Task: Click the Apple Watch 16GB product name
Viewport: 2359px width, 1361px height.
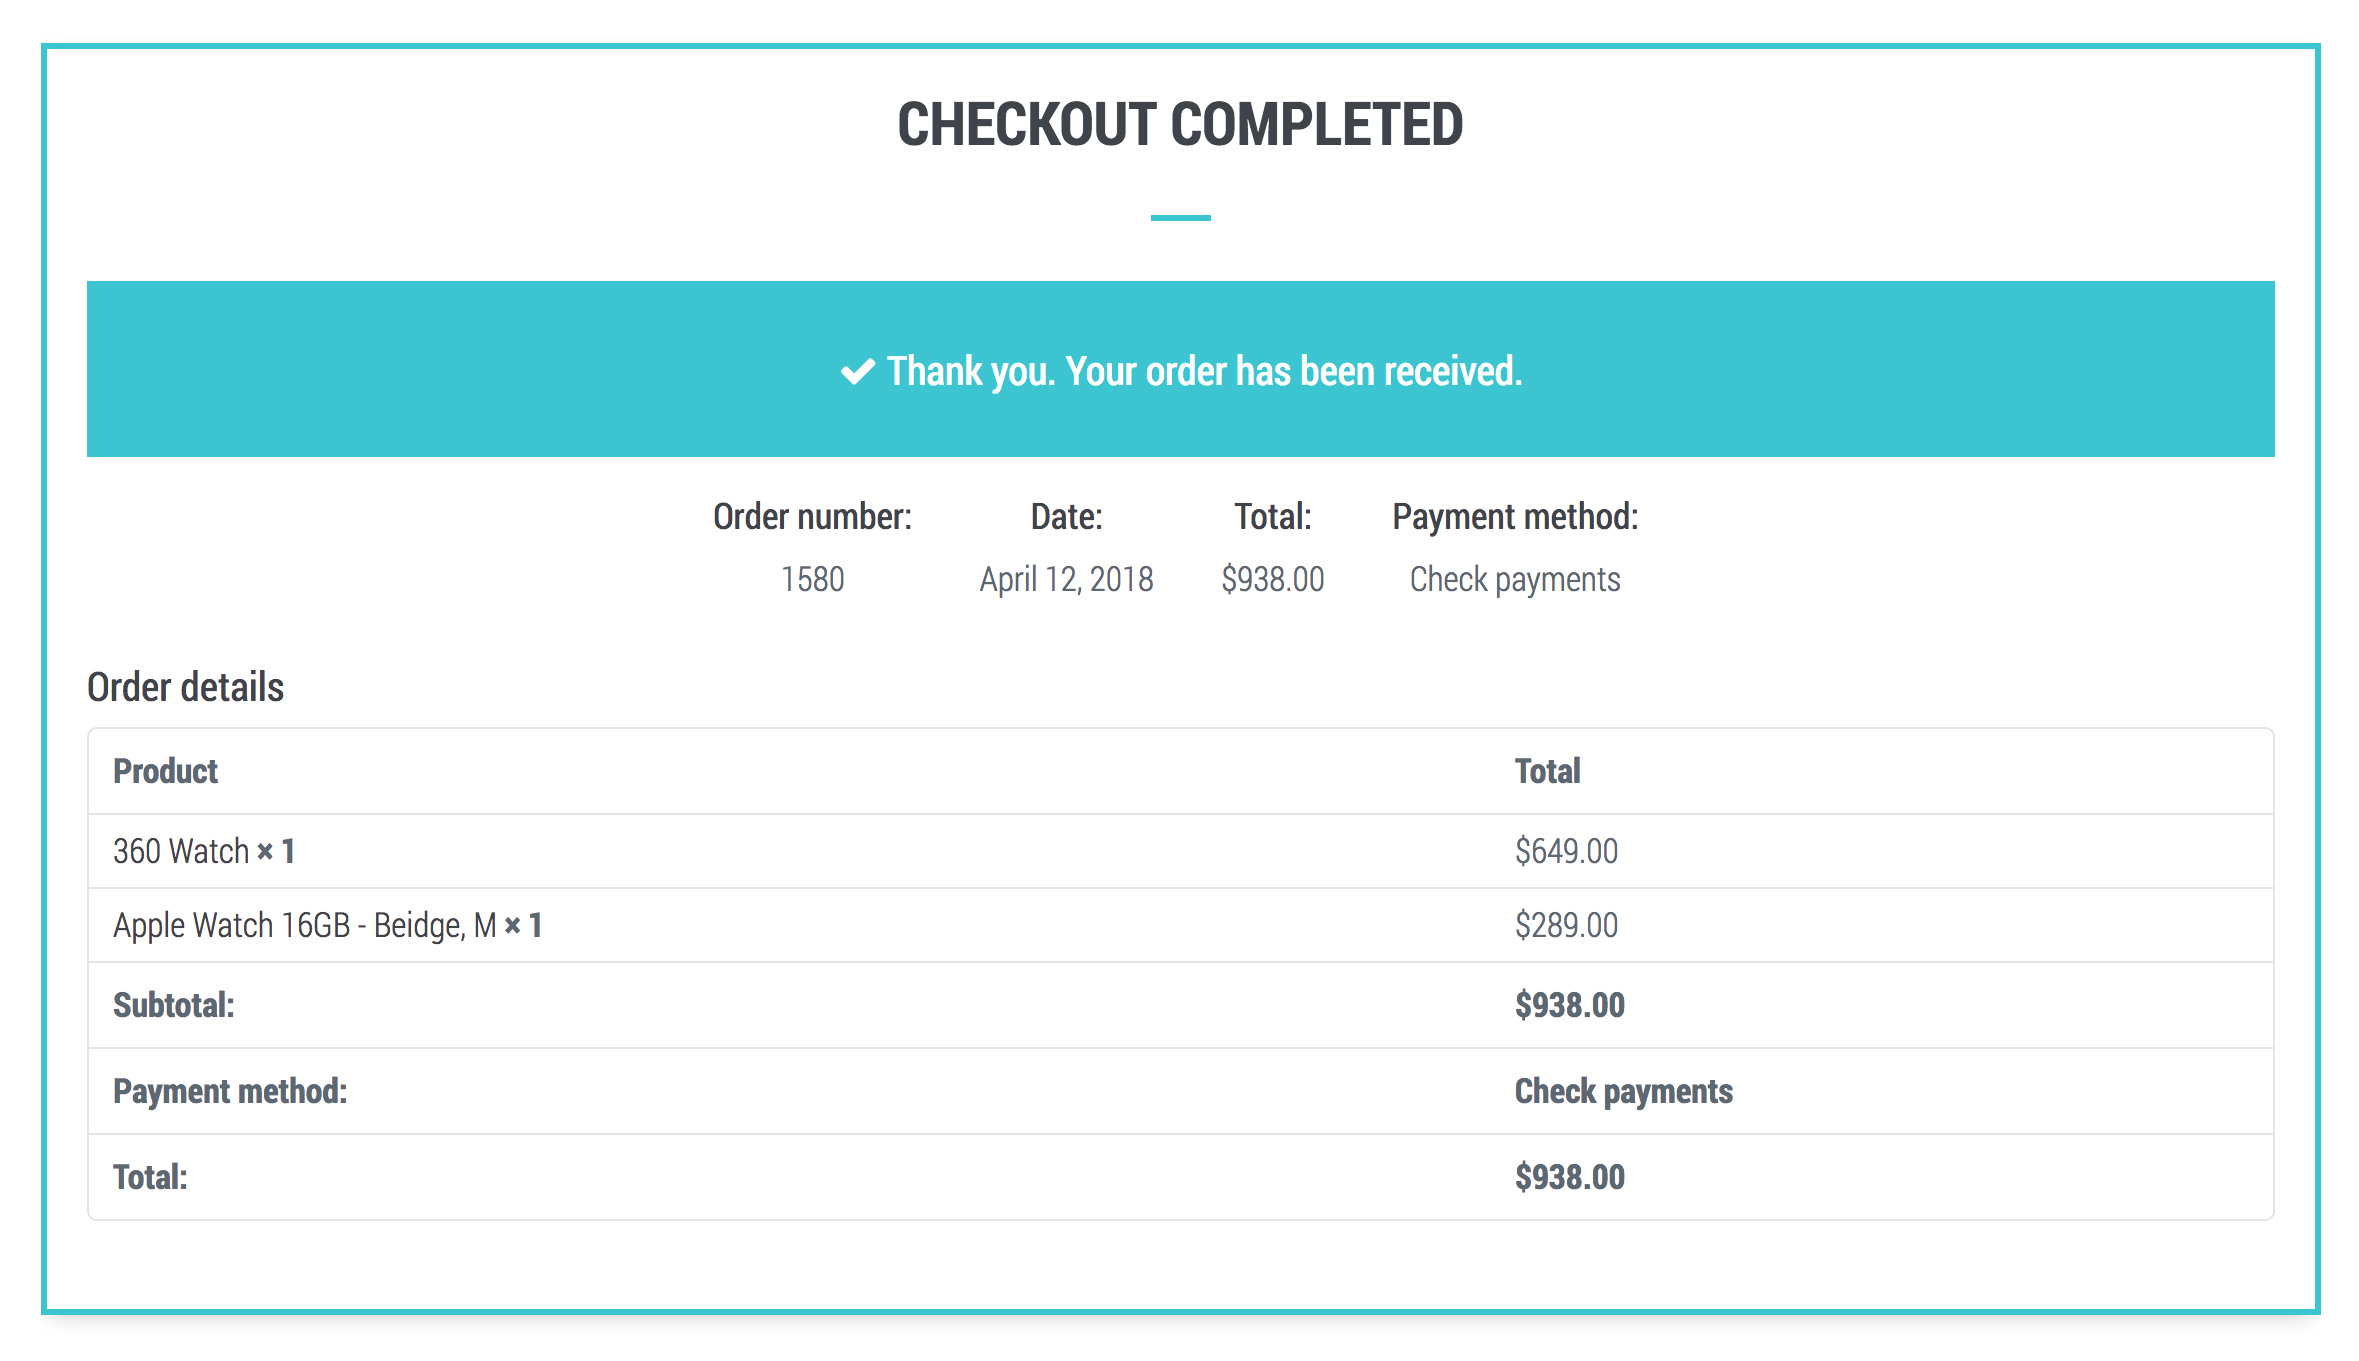Action: [304, 925]
